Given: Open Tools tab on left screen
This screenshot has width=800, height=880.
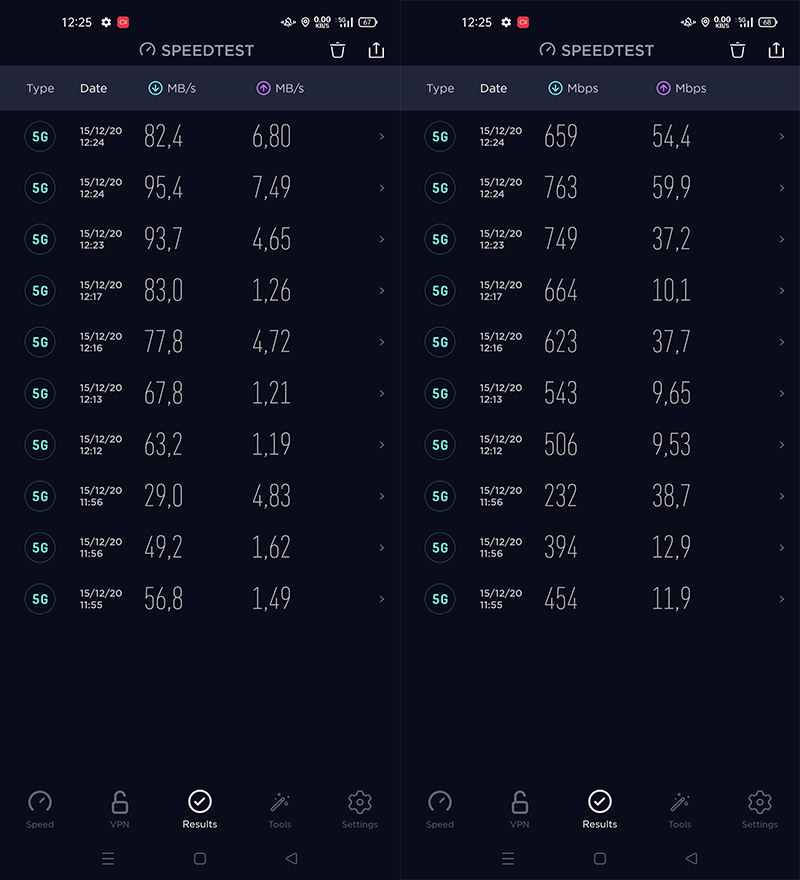Looking at the screenshot, I should (x=280, y=809).
